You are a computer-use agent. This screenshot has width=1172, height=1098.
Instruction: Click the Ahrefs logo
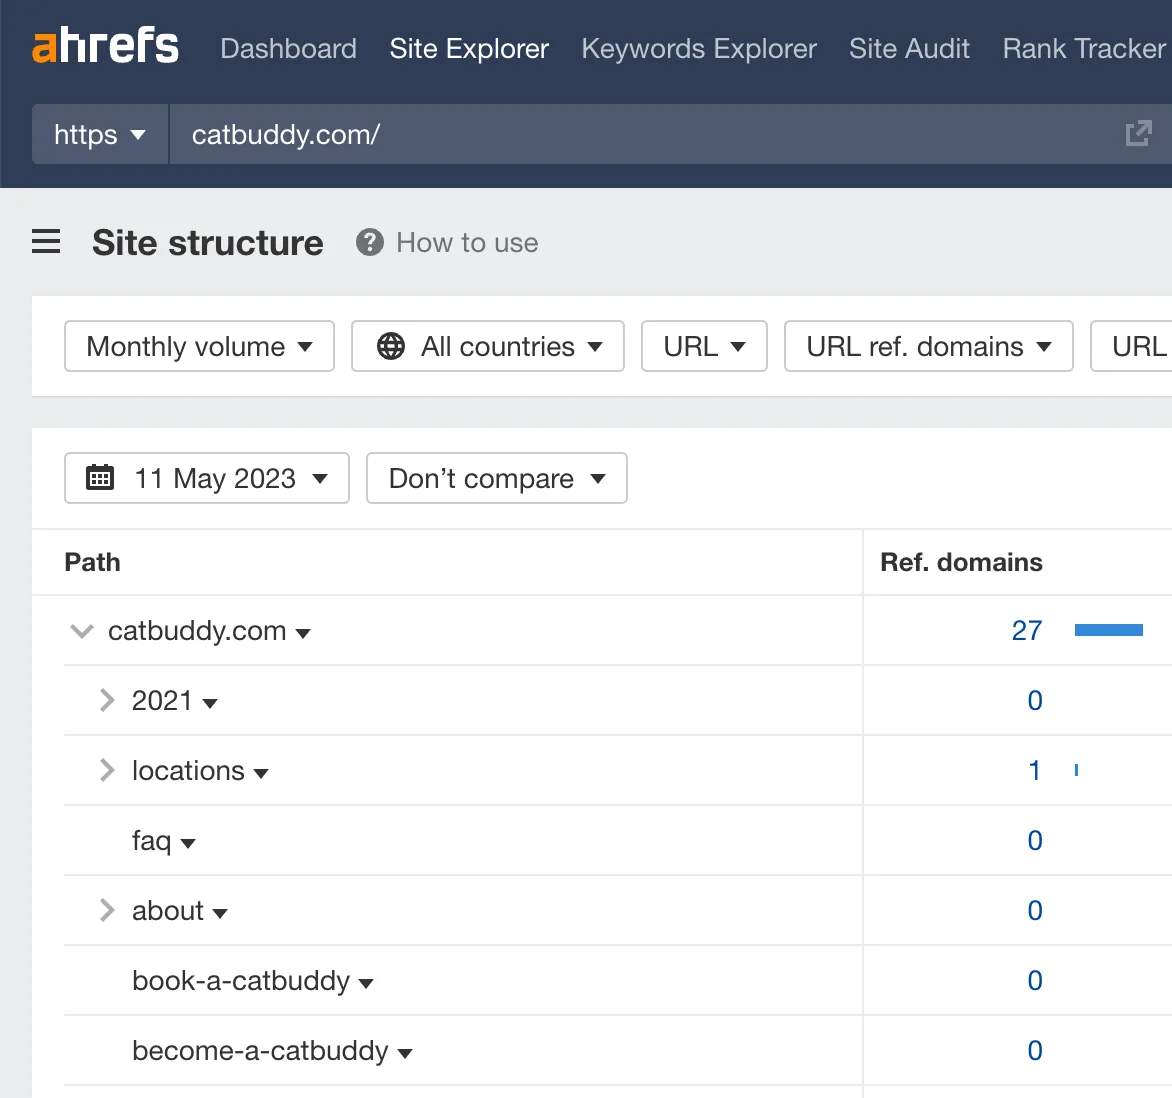(105, 45)
